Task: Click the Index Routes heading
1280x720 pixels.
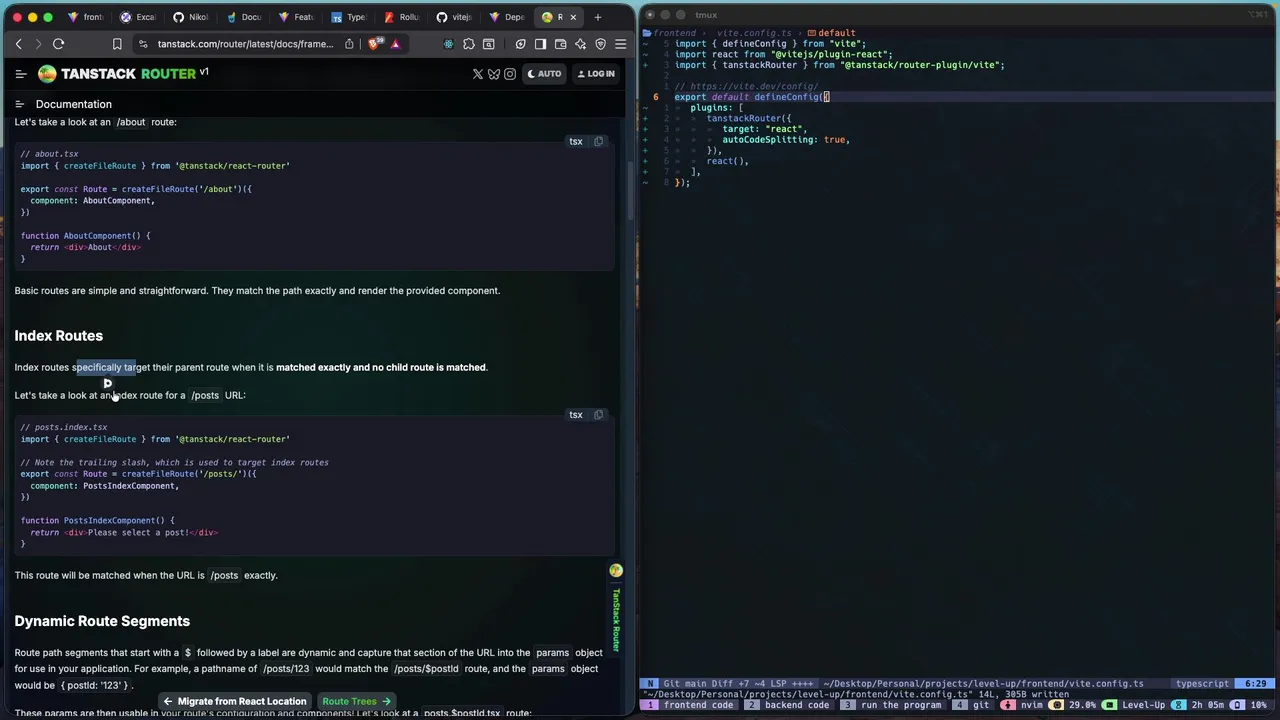Action: (x=58, y=336)
